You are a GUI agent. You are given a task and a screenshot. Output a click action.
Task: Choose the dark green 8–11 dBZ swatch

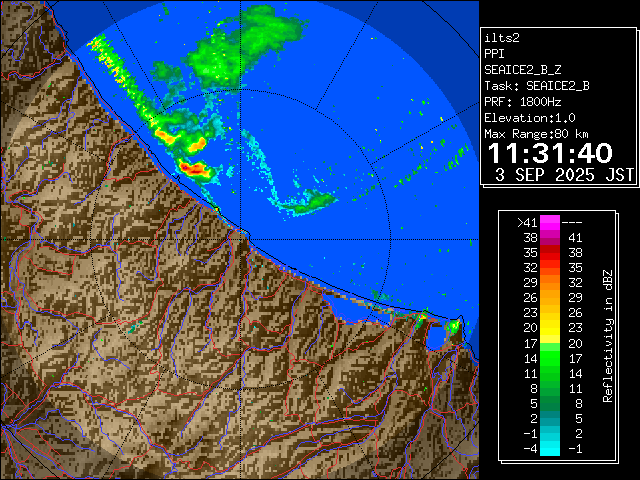[x=549, y=387]
